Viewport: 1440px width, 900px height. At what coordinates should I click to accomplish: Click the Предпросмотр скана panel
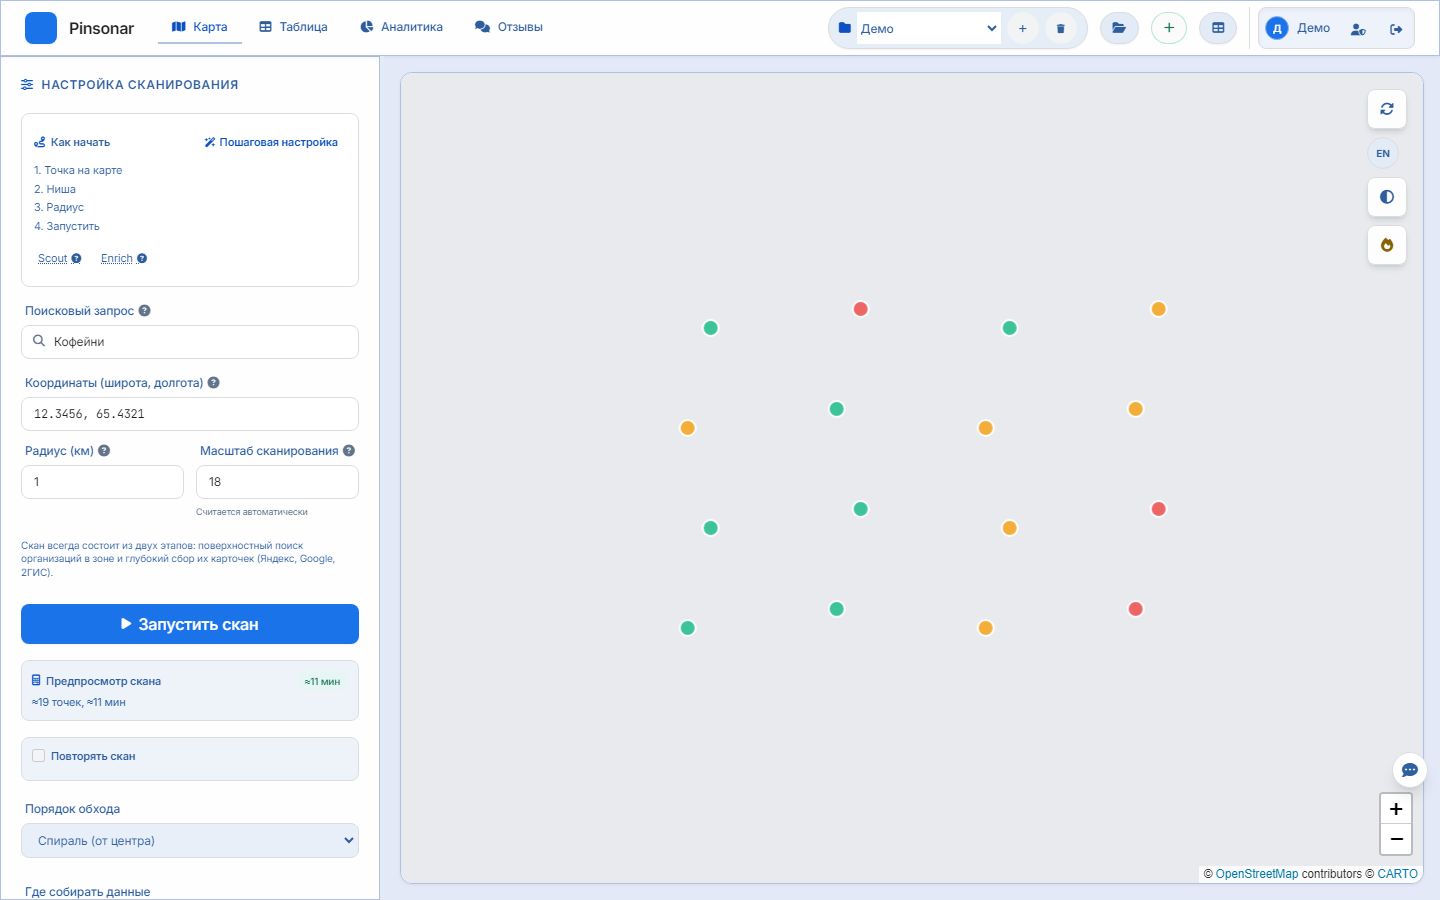(190, 691)
